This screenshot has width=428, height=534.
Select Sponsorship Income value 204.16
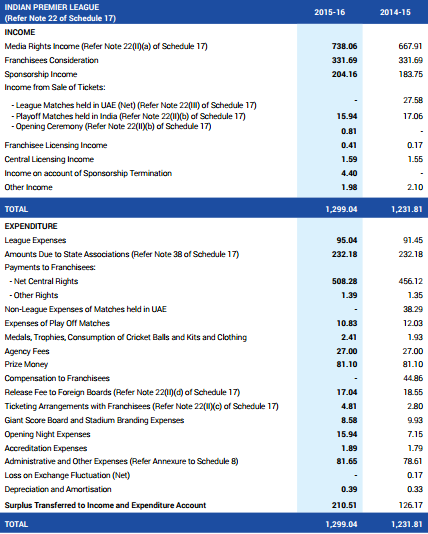344,74
